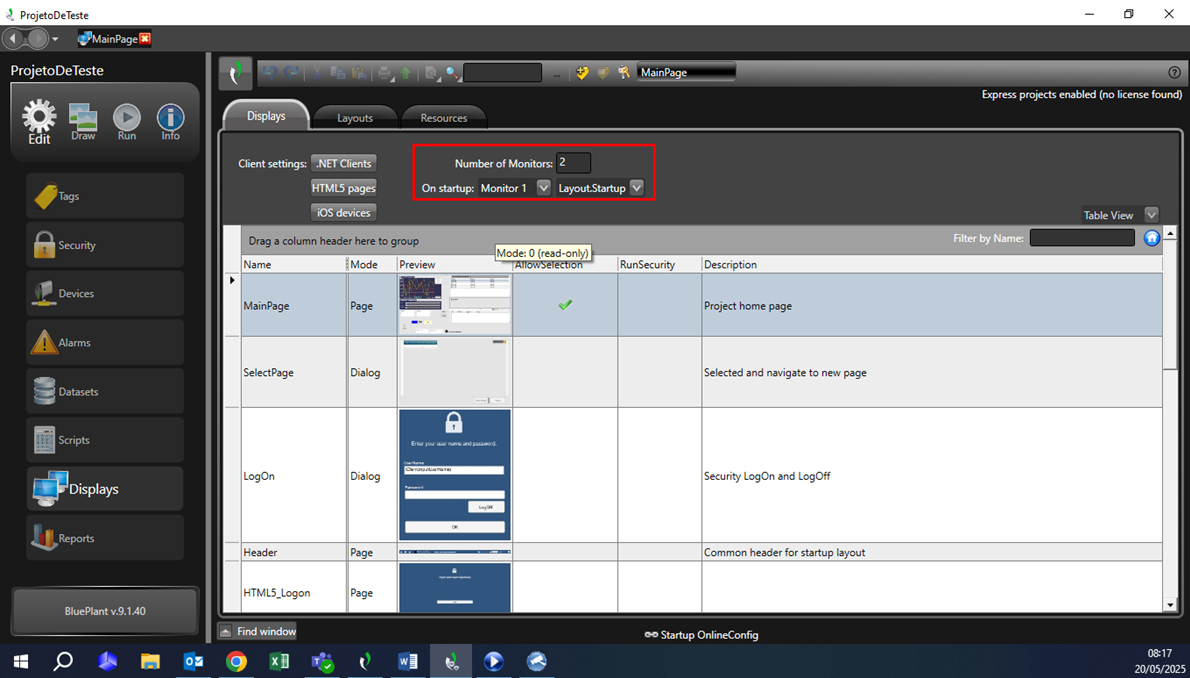1190x678 pixels.
Task: Click the Number of Monitors field
Action: pos(573,162)
